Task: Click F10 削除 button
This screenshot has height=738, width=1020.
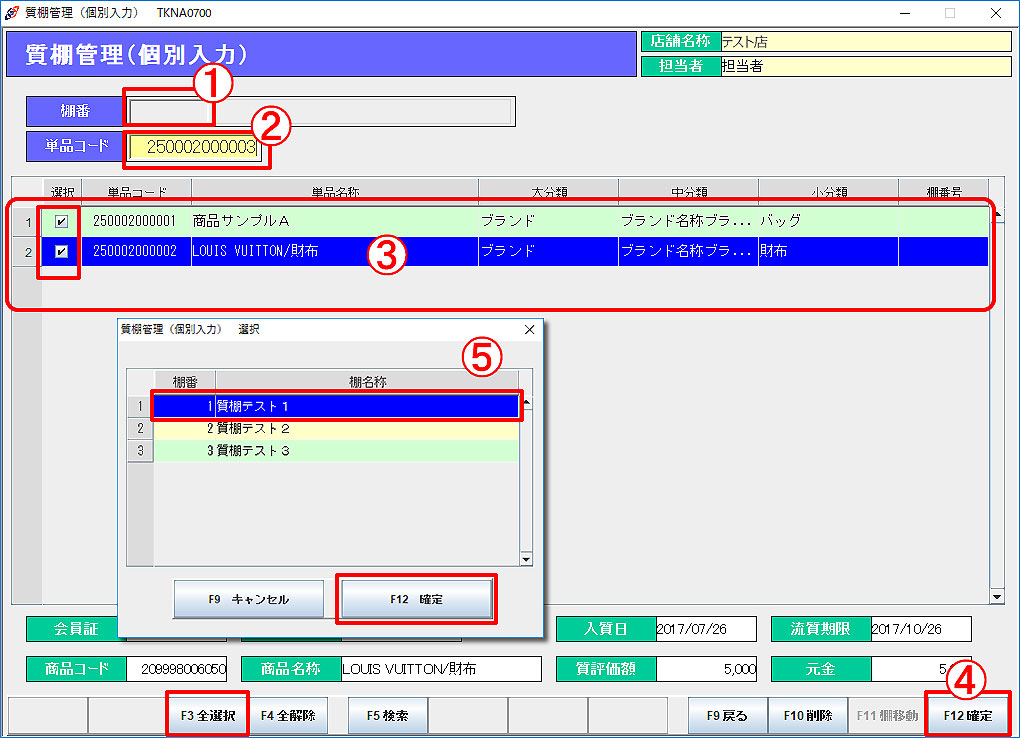Action: tap(808, 716)
